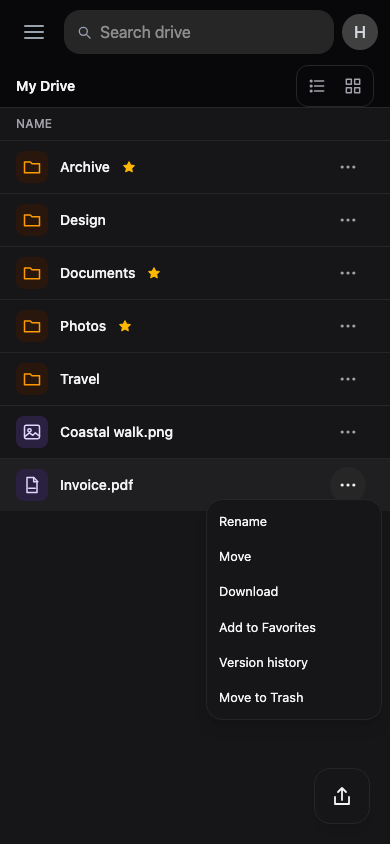390x844 pixels.
Task: Open the Coastal walk.png file name
Action: [x=117, y=432]
